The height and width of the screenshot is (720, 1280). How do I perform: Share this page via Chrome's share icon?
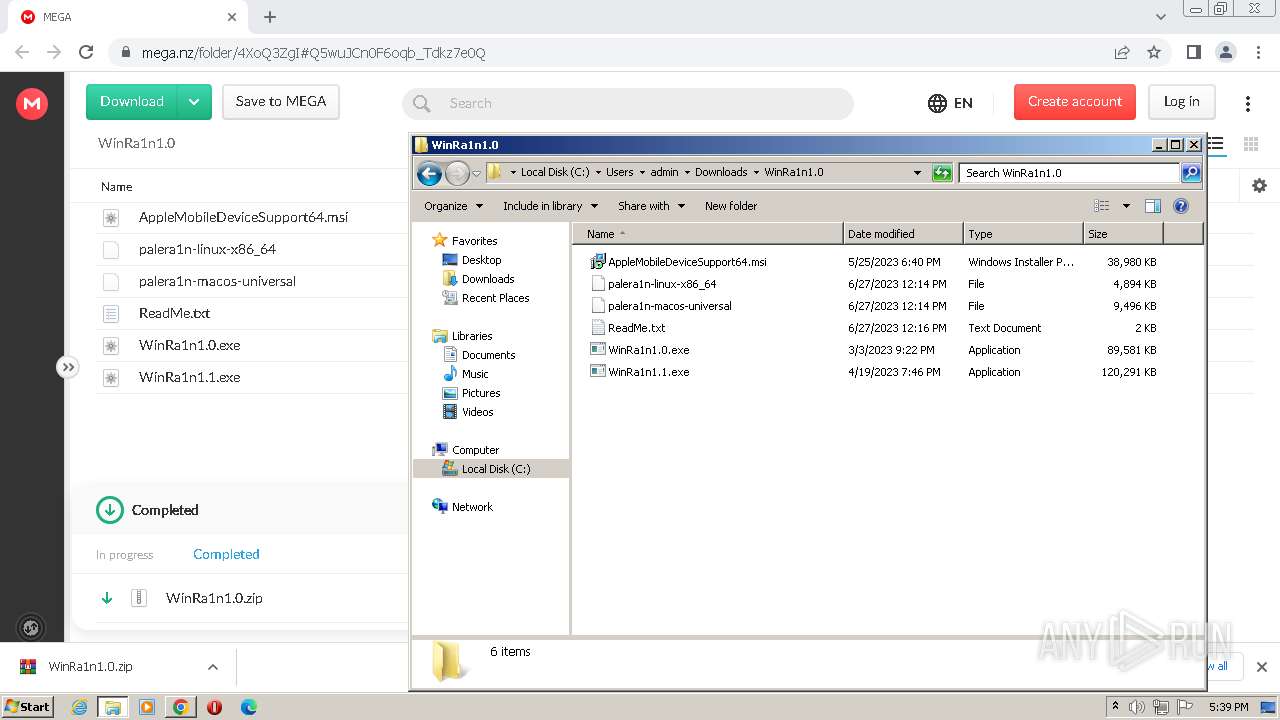point(1122,52)
